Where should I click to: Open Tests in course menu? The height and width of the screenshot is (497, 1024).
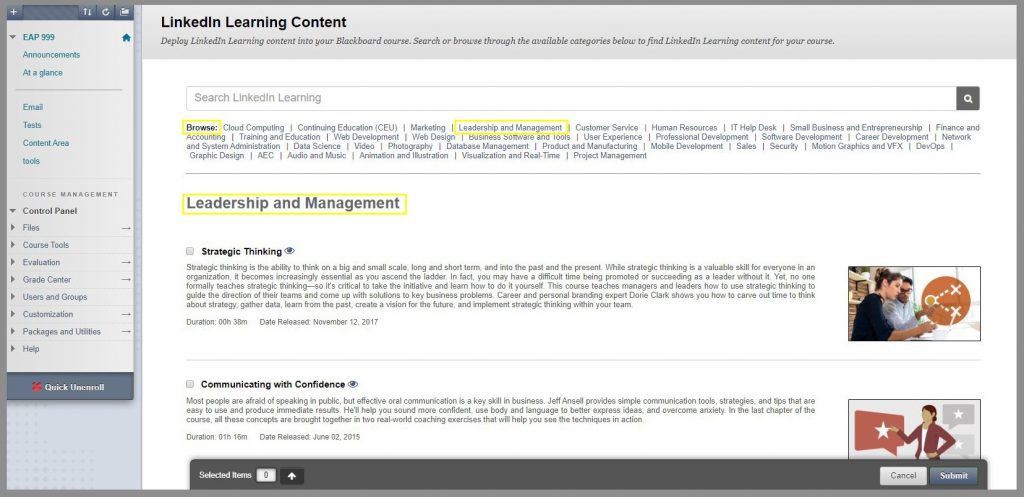pyautogui.click(x=32, y=125)
